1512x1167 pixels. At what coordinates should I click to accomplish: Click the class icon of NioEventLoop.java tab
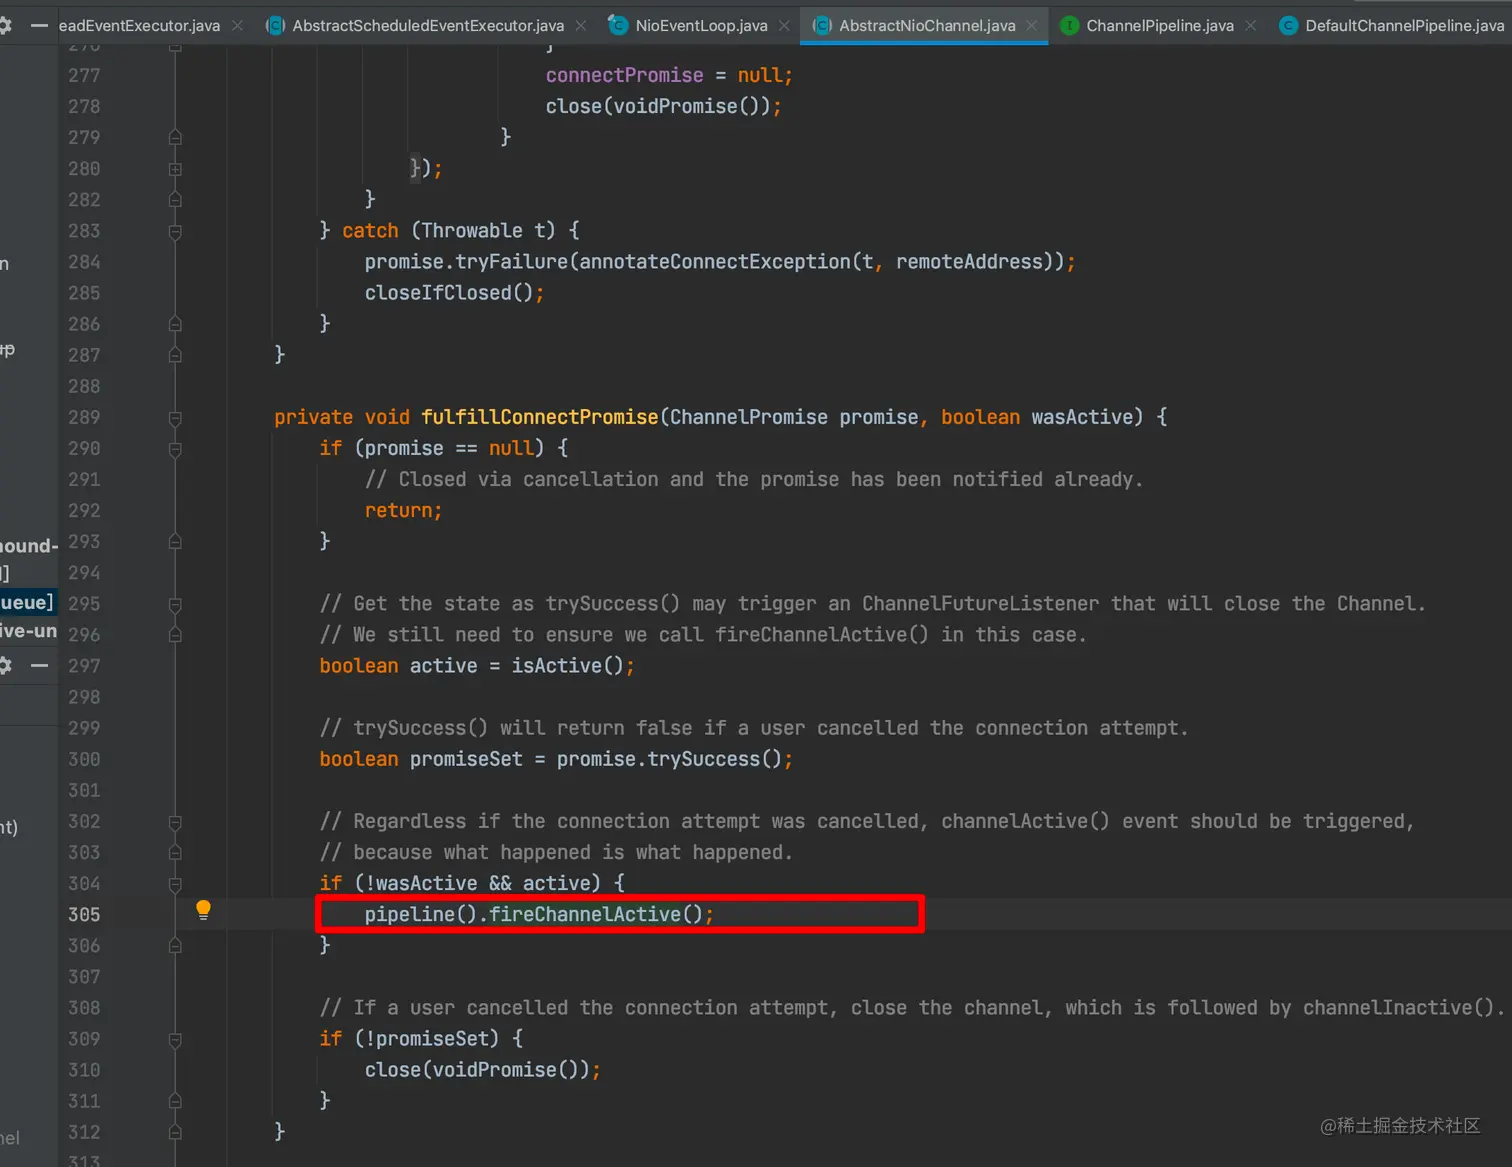pos(618,25)
